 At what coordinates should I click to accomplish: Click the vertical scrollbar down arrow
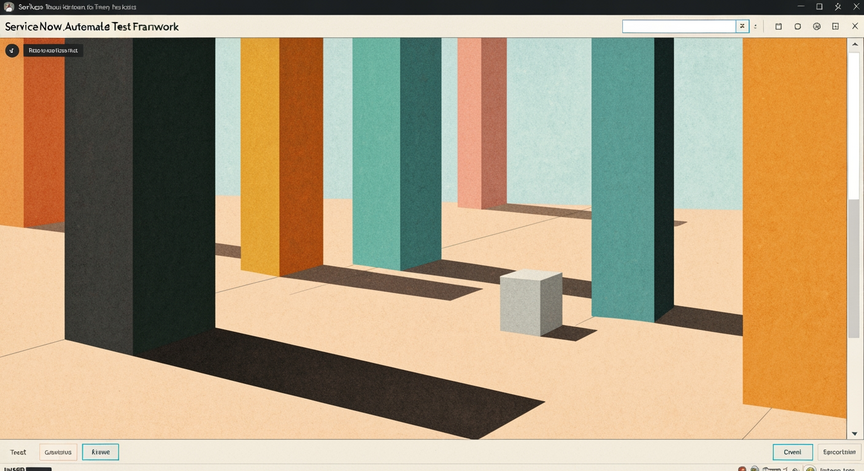point(855,434)
